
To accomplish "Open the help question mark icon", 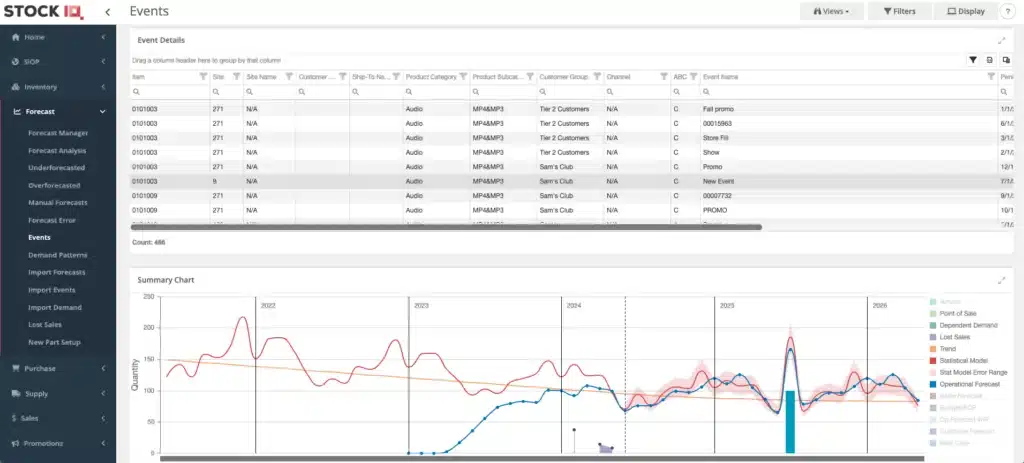I will [x=1008, y=11].
